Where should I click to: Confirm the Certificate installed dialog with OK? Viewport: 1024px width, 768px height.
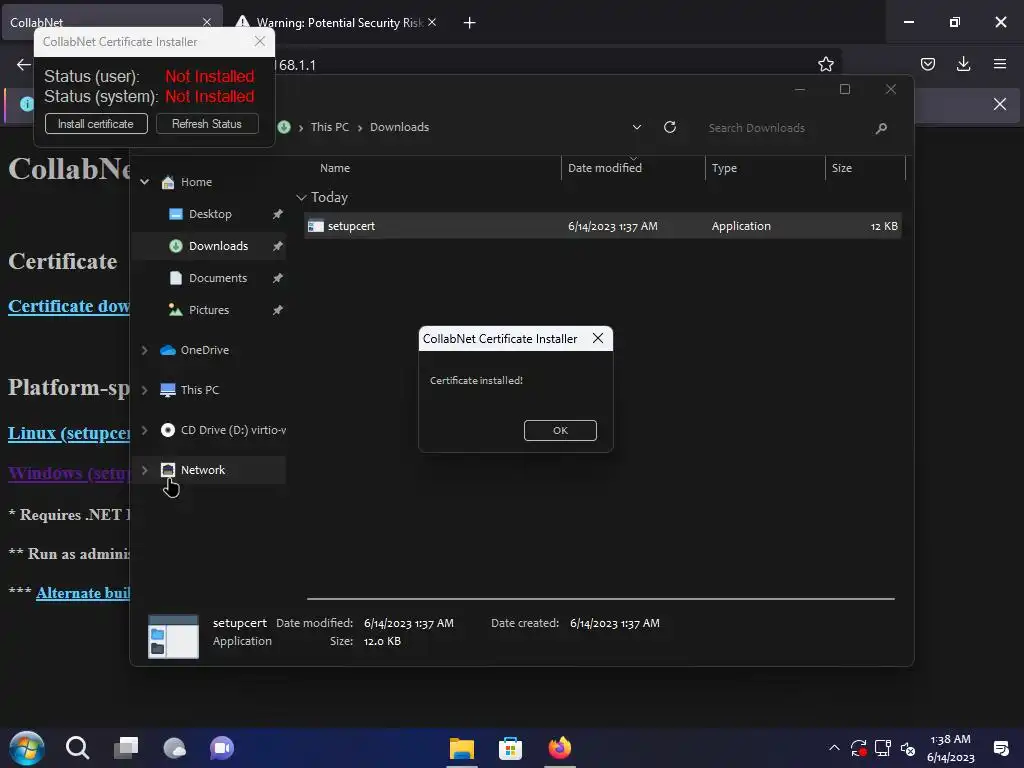[560, 430]
